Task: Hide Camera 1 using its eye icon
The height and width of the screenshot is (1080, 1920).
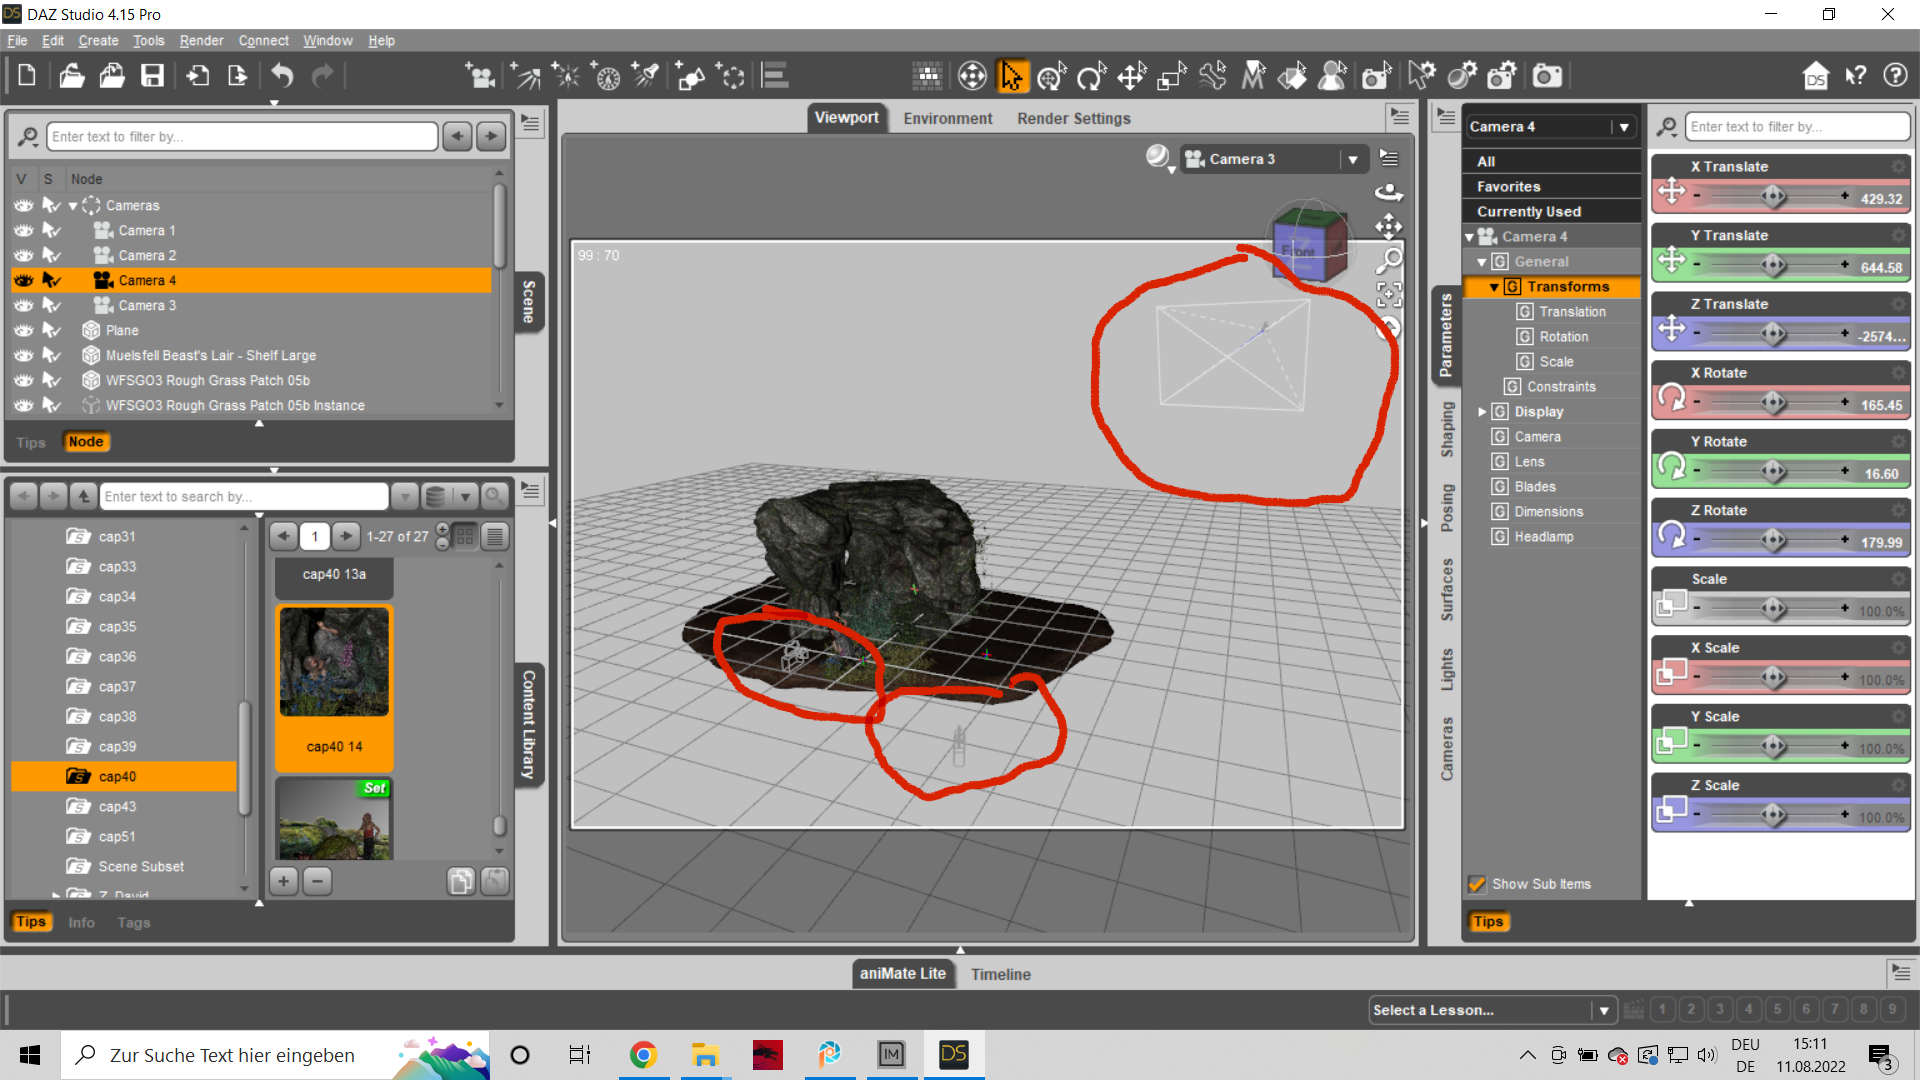Action: [x=24, y=231]
